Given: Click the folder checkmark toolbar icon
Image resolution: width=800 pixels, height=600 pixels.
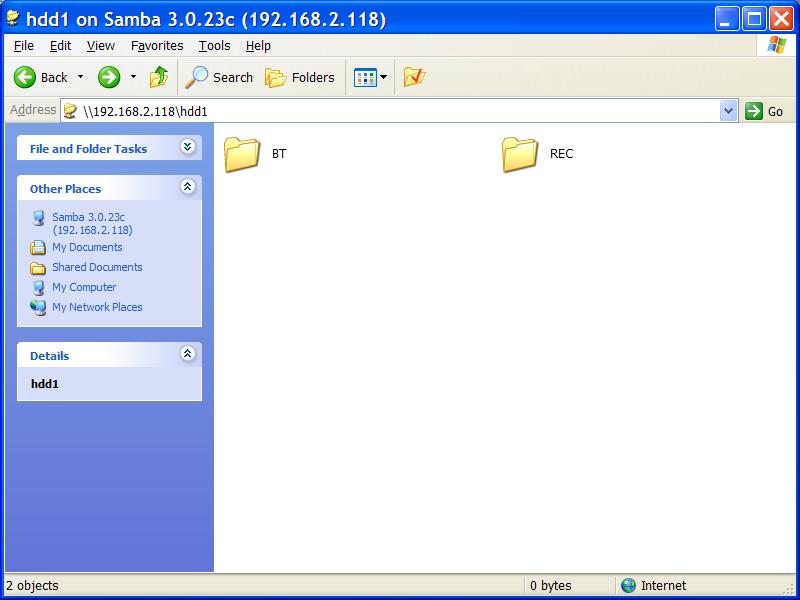Looking at the screenshot, I should (x=414, y=78).
